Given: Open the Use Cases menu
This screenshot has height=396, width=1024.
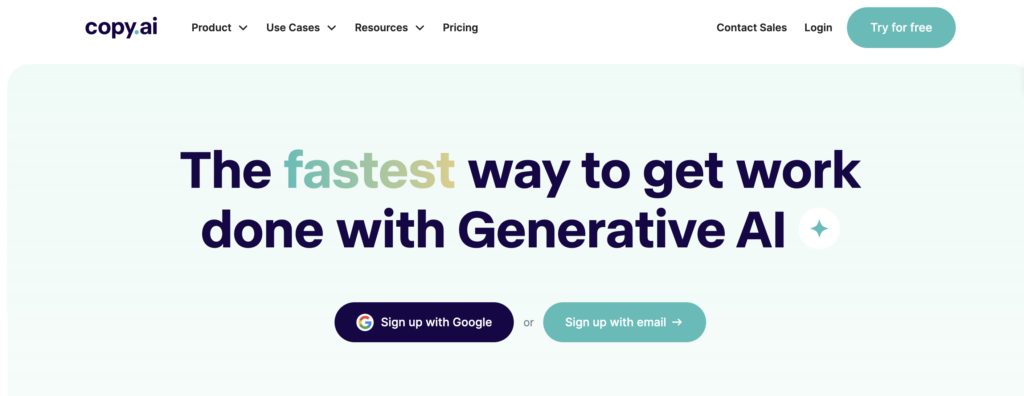Looking at the screenshot, I should point(301,27).
